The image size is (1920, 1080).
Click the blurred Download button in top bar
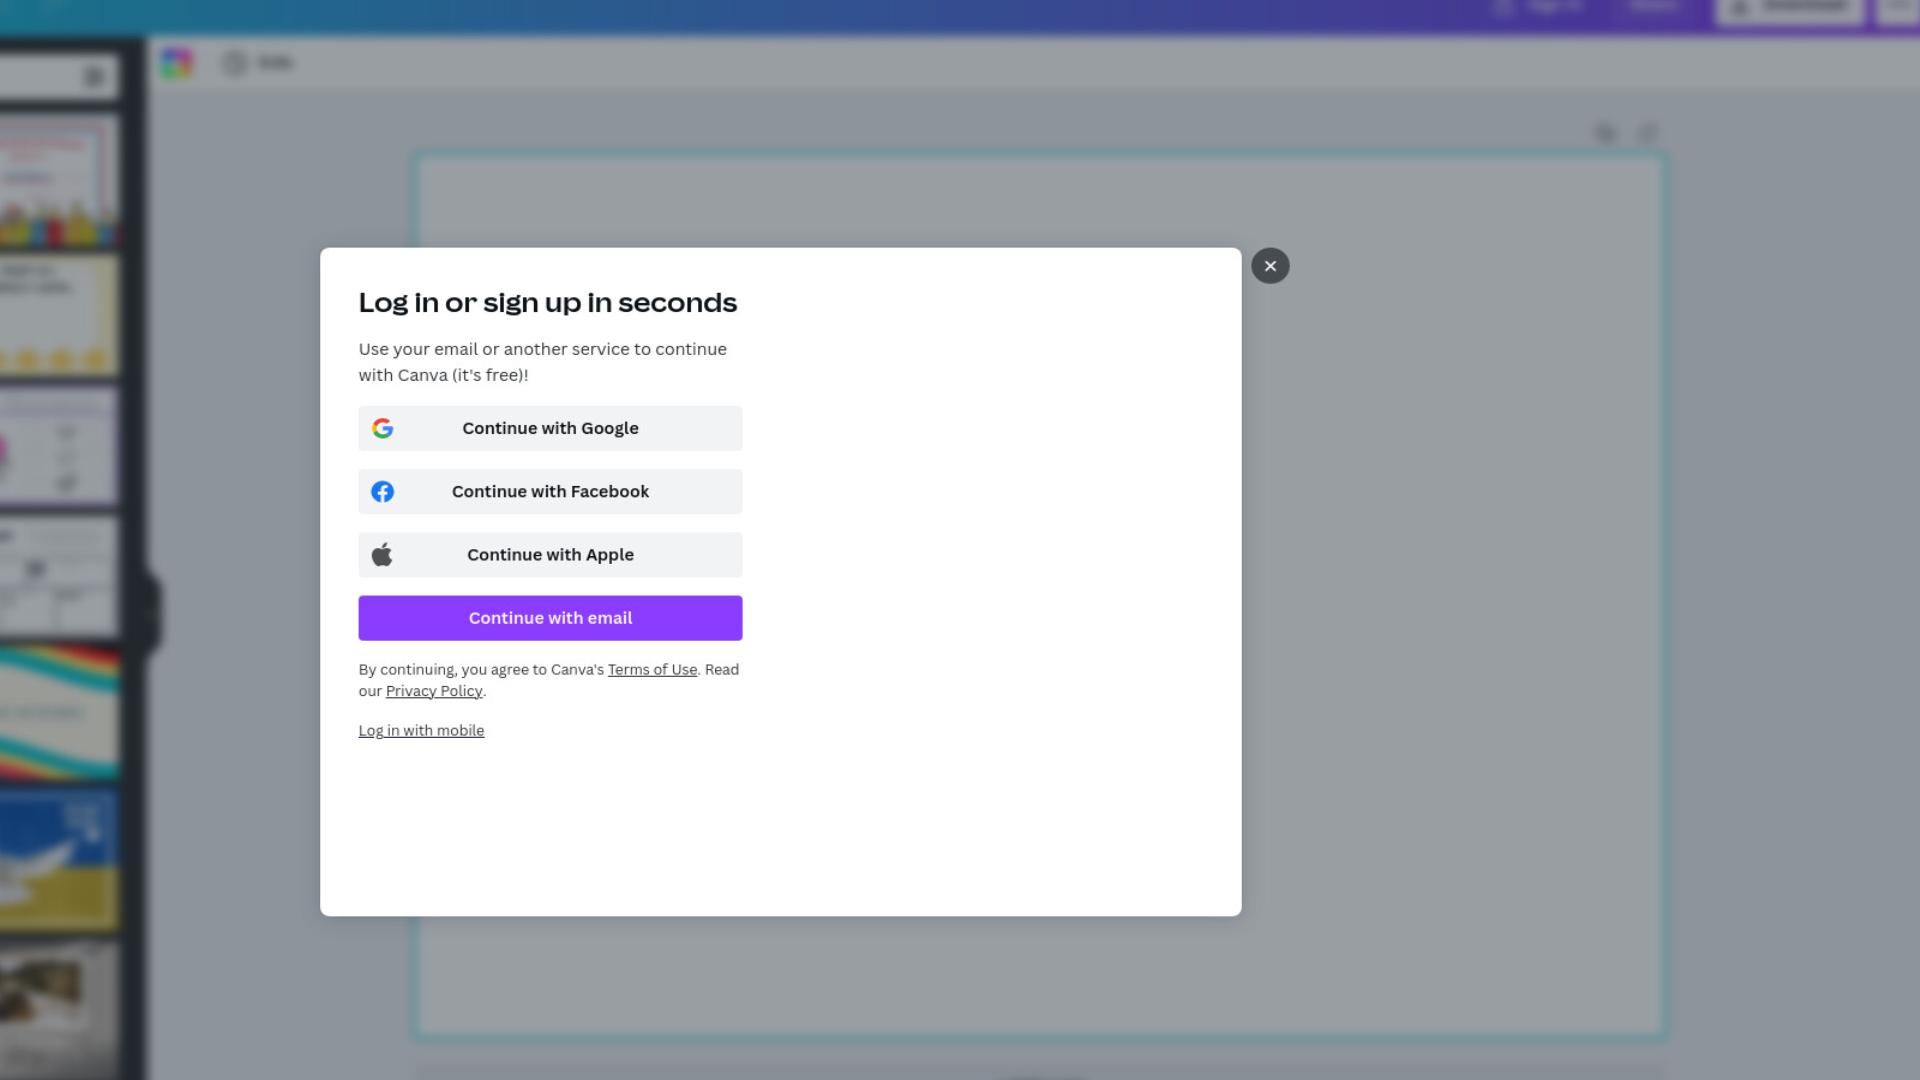1789,8
